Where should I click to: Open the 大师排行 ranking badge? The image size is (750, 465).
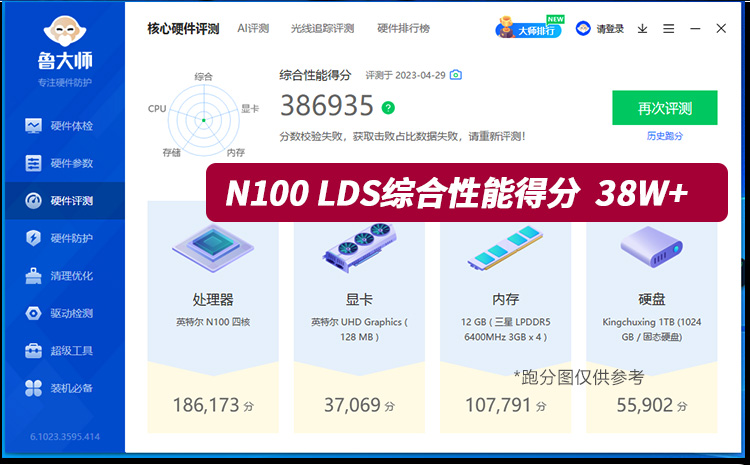(x=529, y=28)
